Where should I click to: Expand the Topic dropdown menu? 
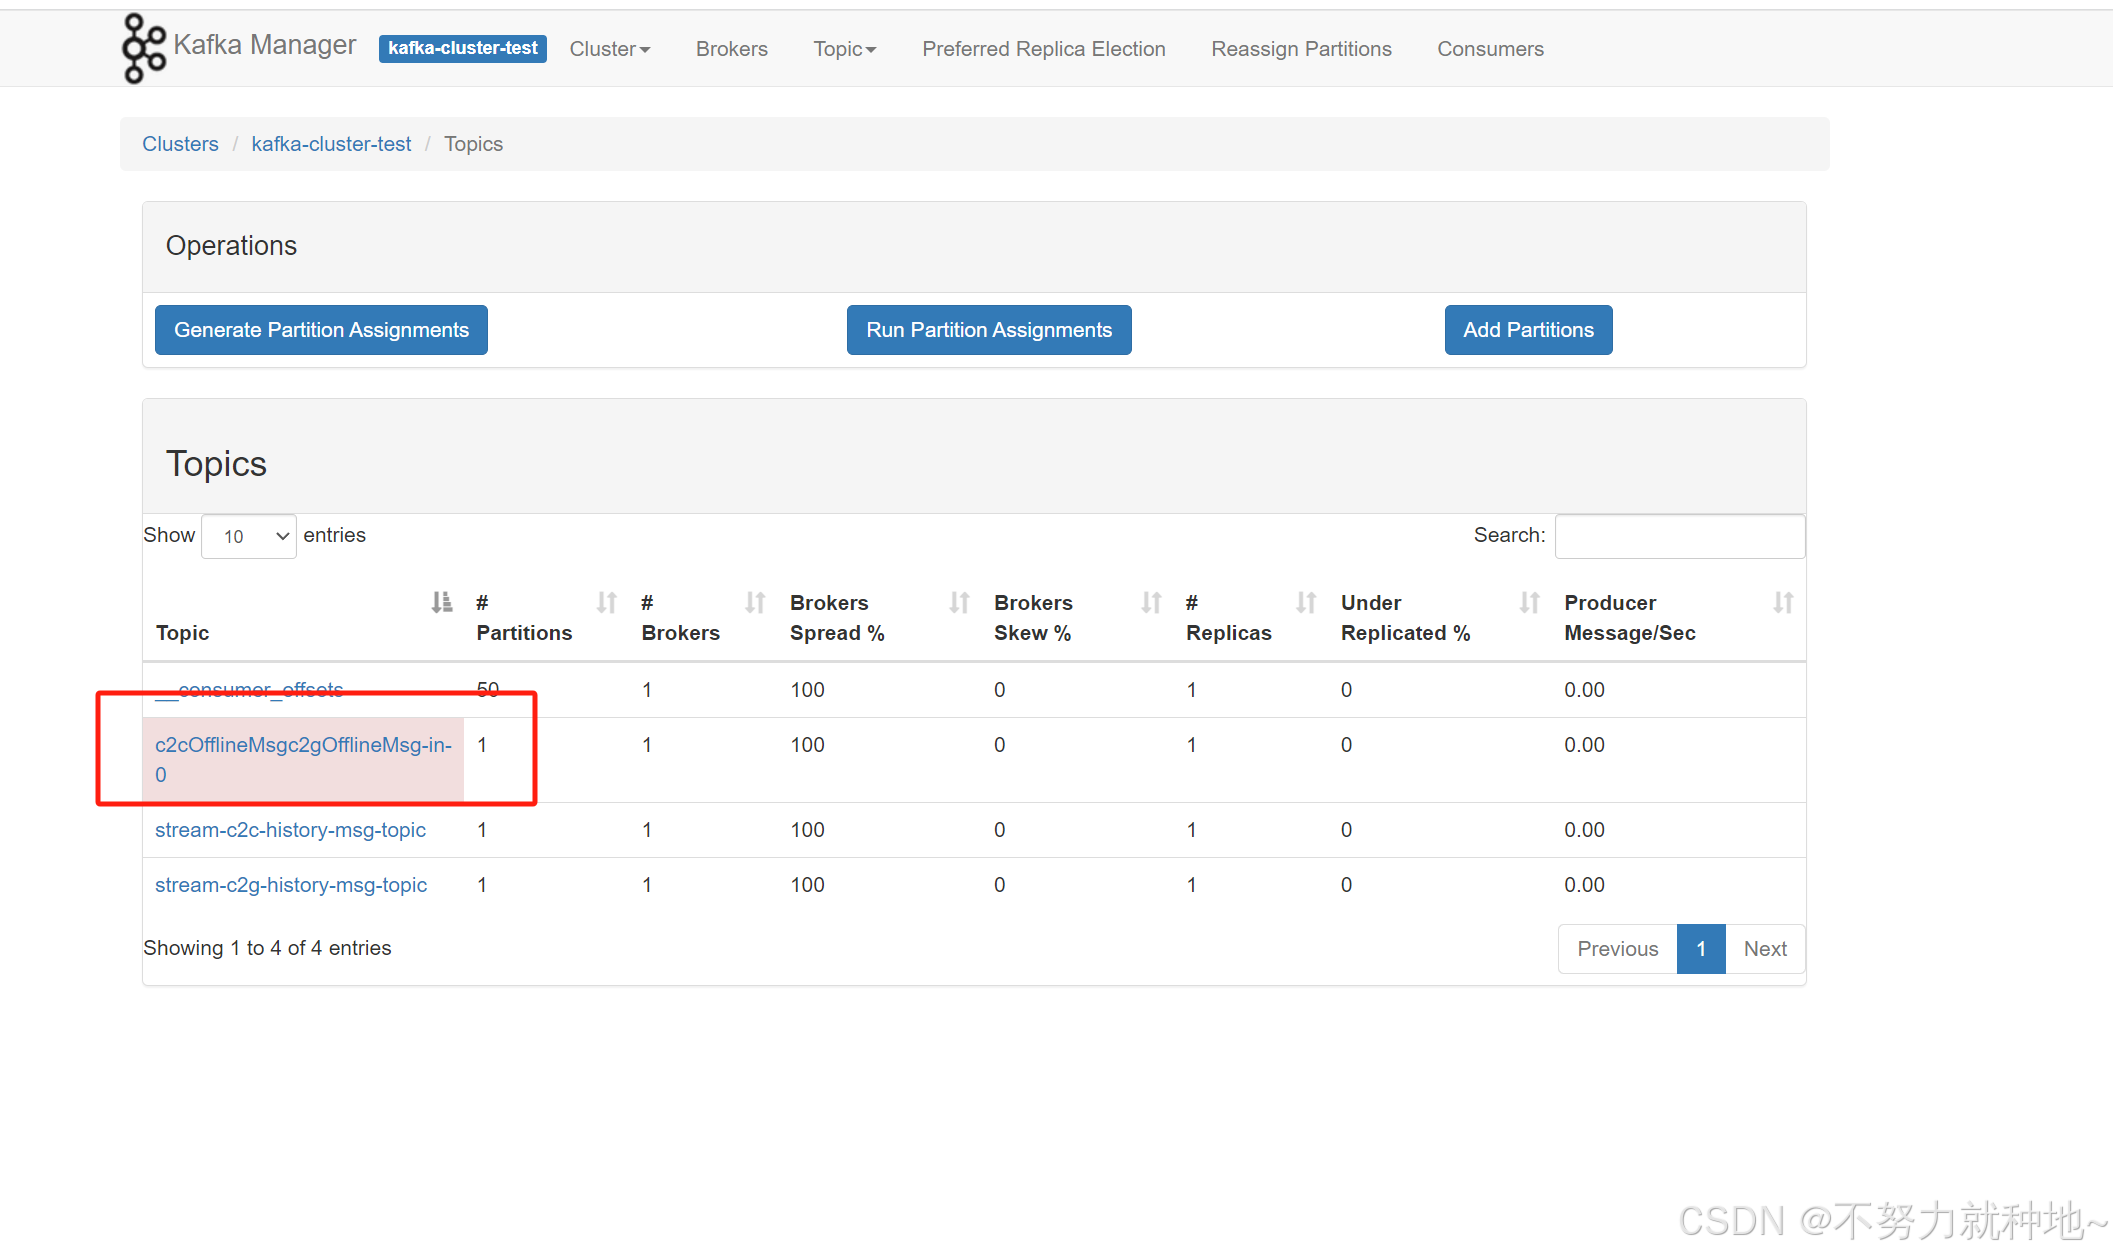(844, 49)
